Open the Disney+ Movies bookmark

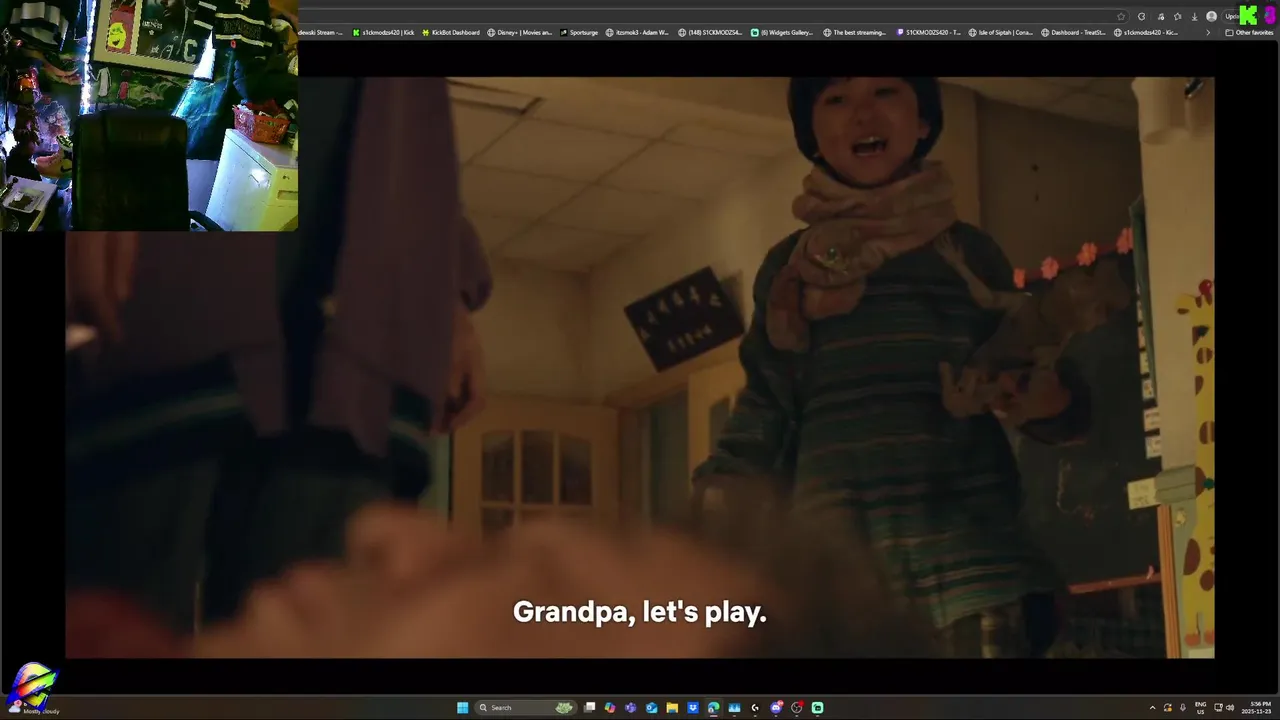(519, 32)
